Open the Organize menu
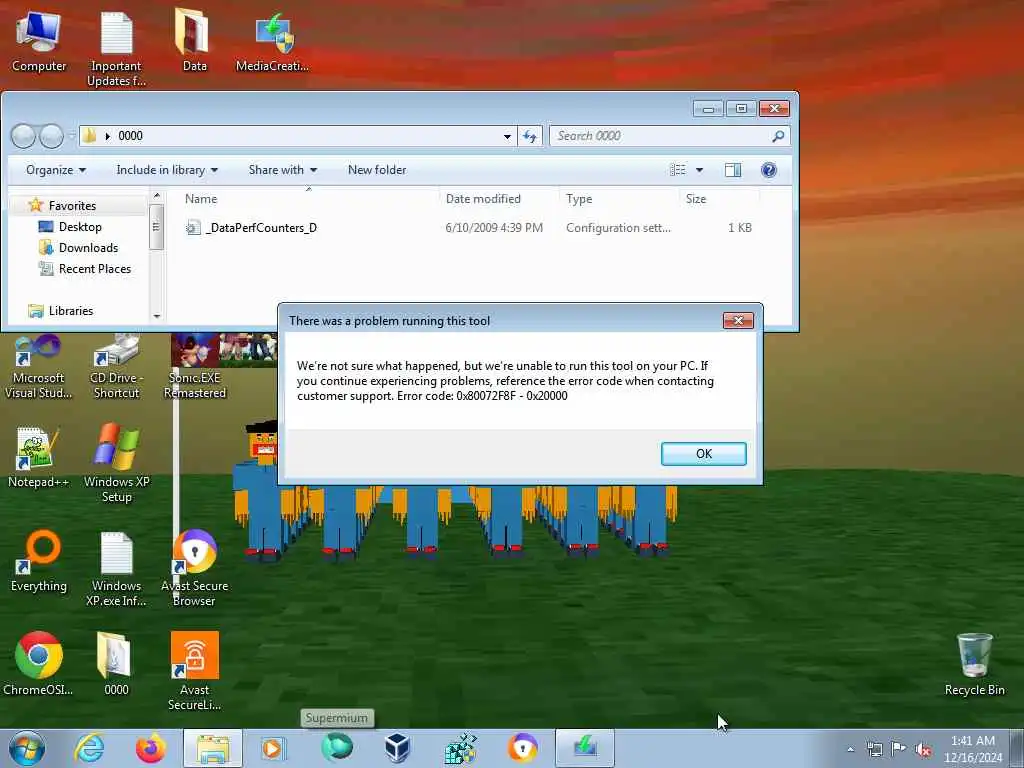Image resolution: width=1024 pixels, height=768 pixels. tap(56, 170)
